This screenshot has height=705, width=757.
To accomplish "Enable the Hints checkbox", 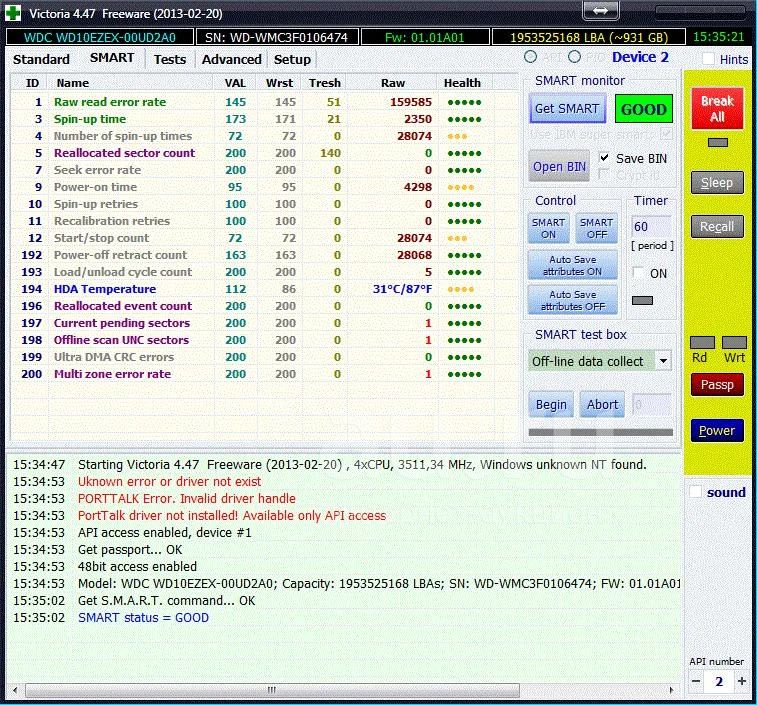I will tap(708, 59).
